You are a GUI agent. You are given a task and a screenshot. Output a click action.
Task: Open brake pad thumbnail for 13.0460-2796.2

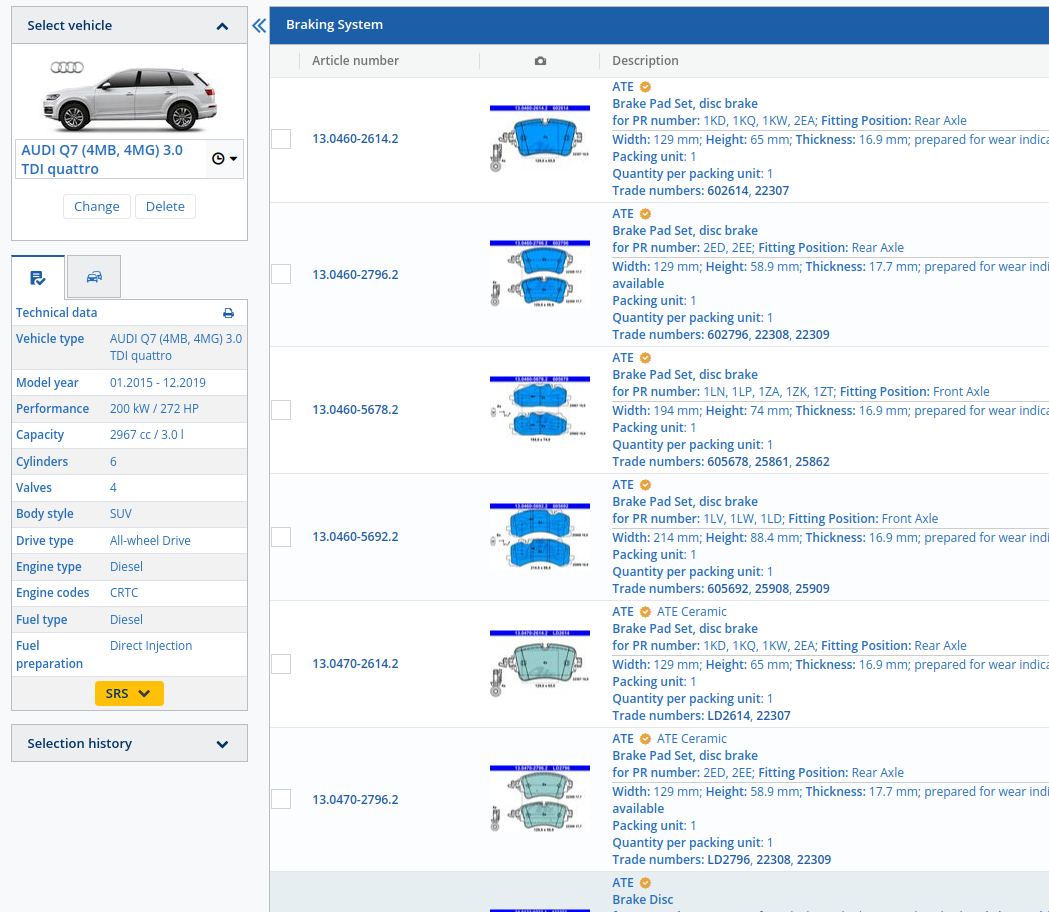tap(539, 274)
